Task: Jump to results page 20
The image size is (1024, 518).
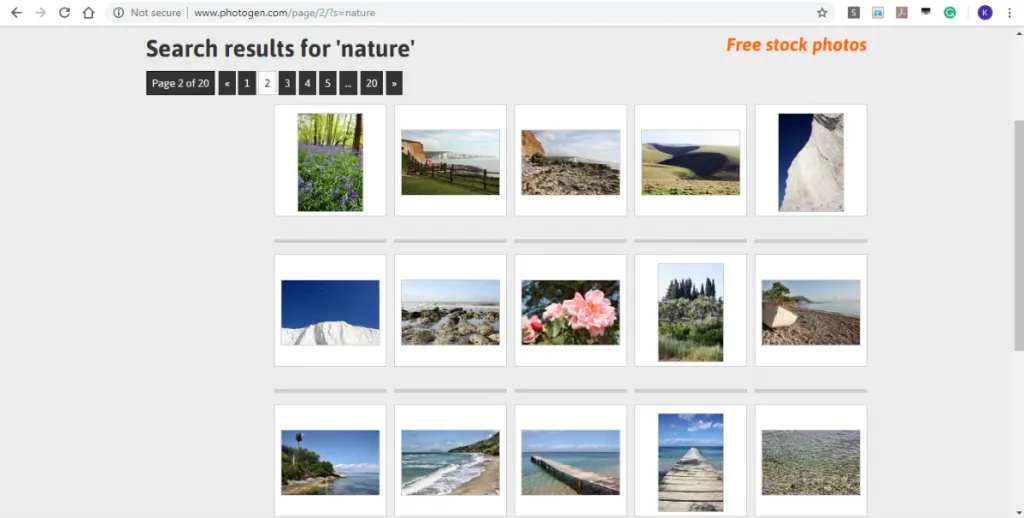Action: tap(372, 83)
